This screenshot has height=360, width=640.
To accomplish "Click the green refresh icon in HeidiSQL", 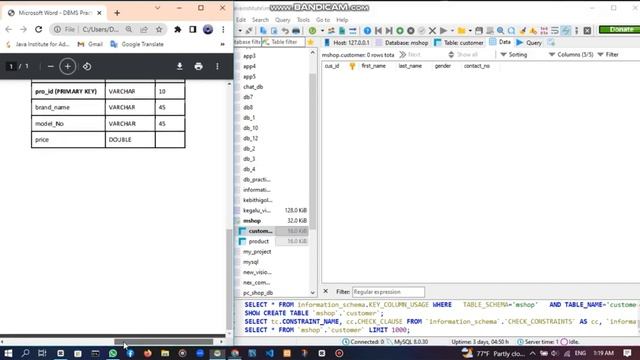I will pyautogui.click(x=312, y=31).
